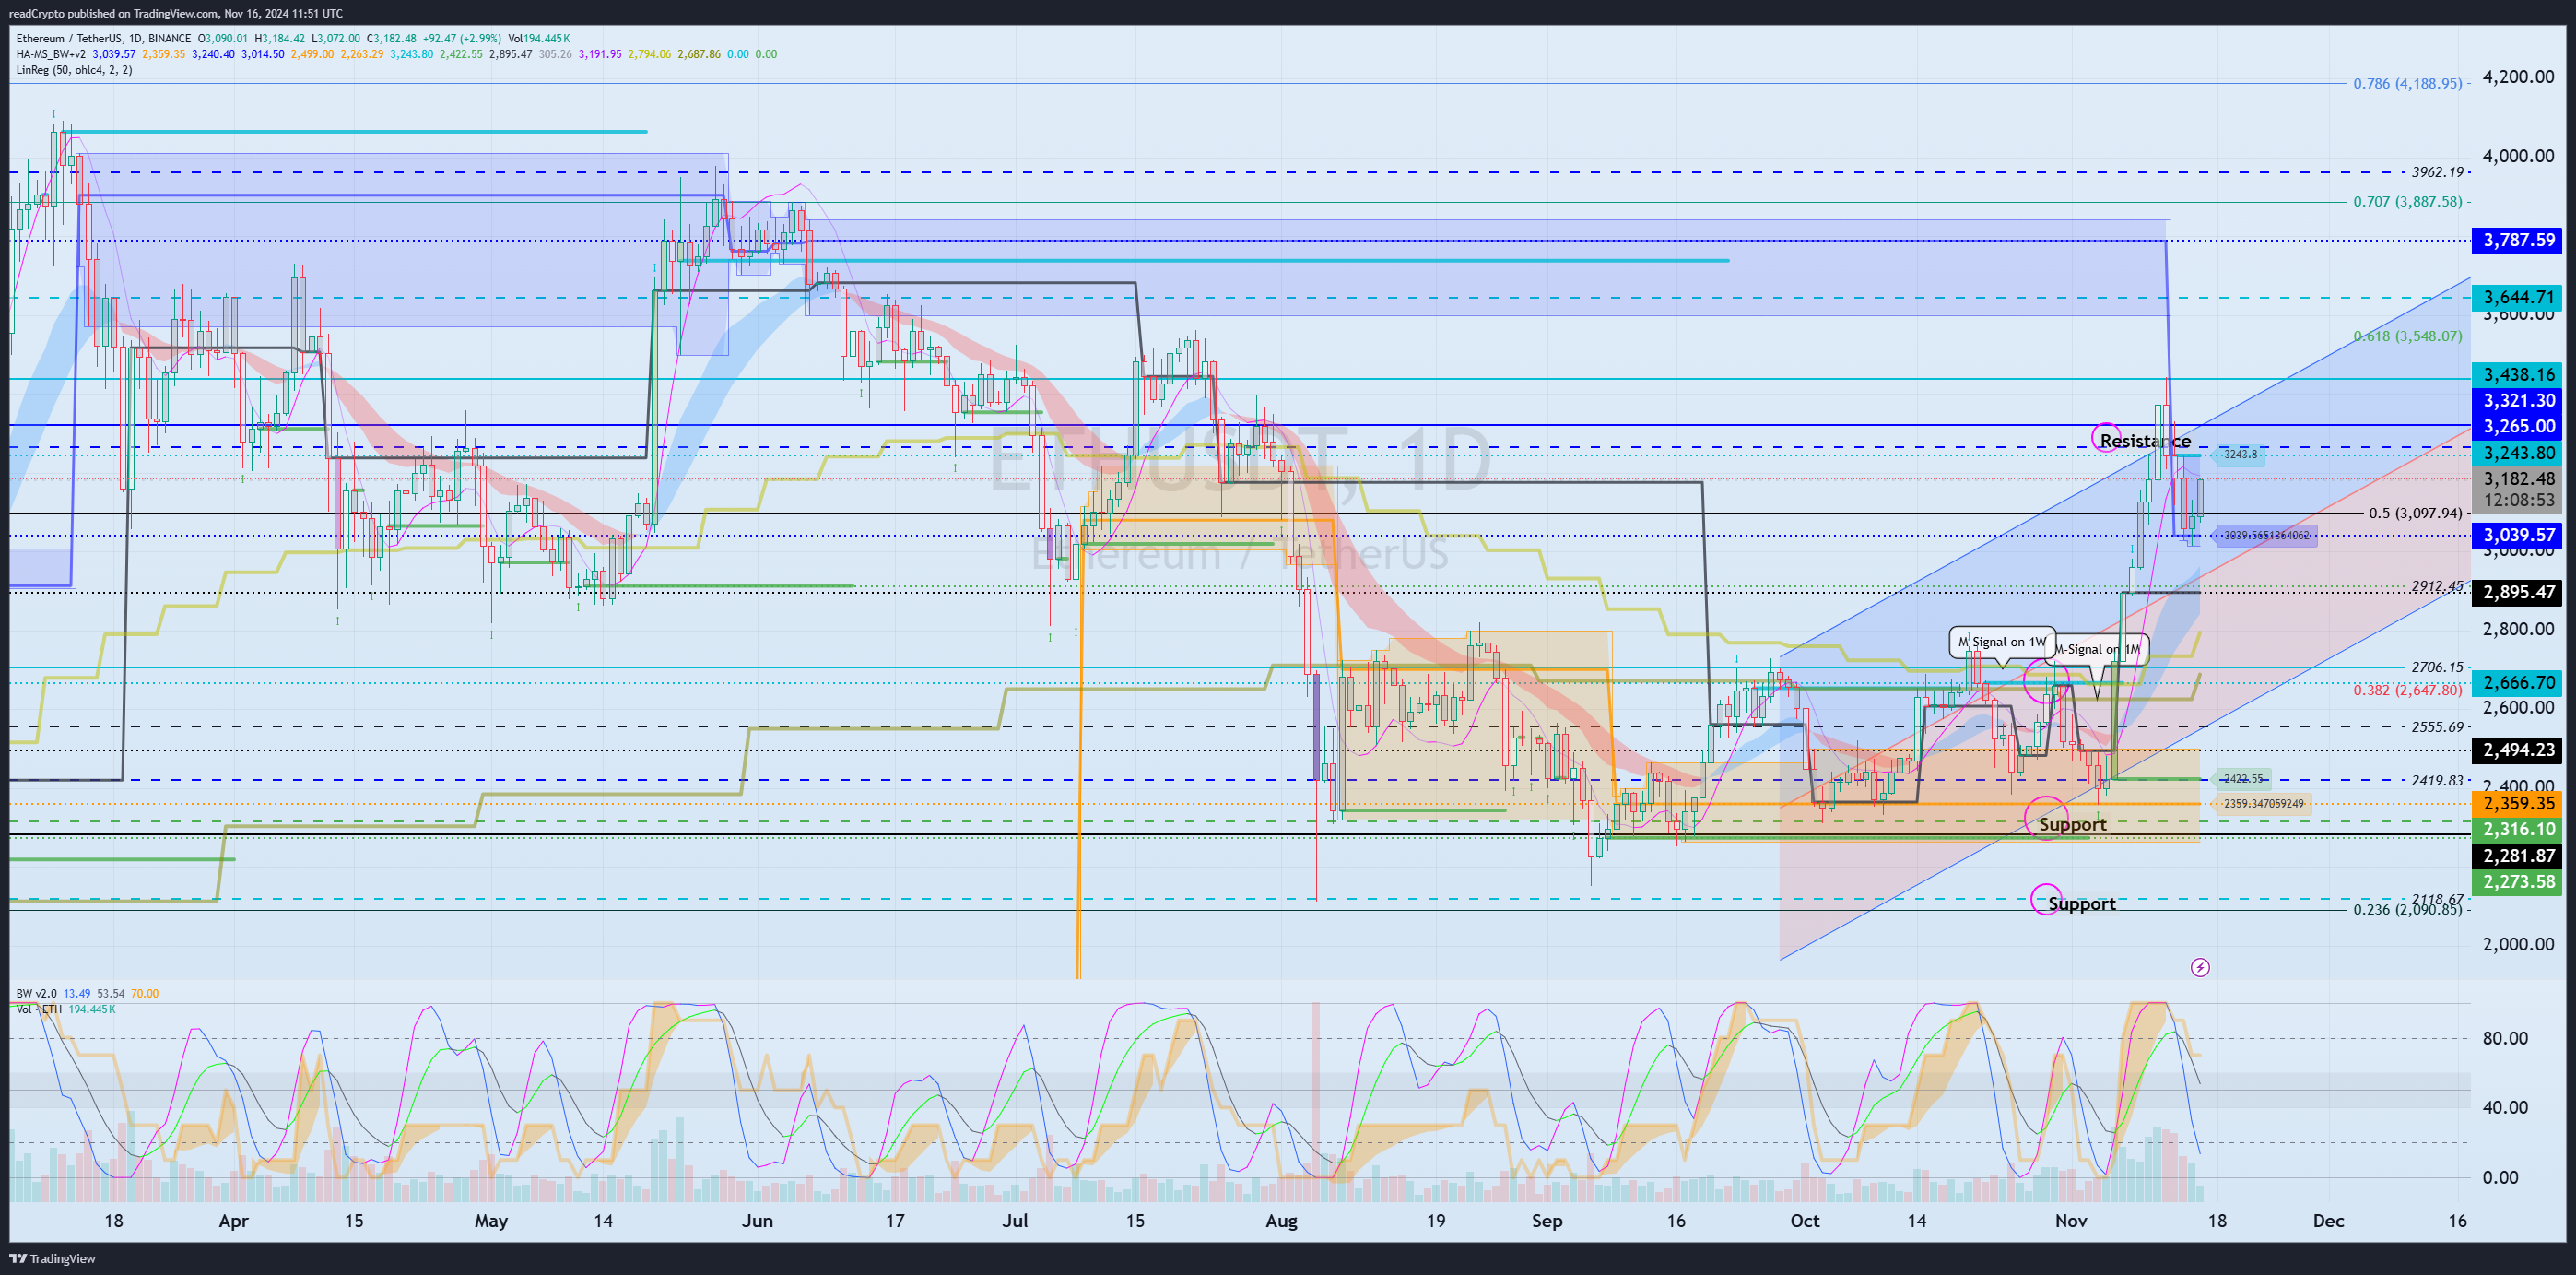Click the 3,787.59 blue price label
Viewport: 2576px width, 1275px height.
(x=2519, y=240)
